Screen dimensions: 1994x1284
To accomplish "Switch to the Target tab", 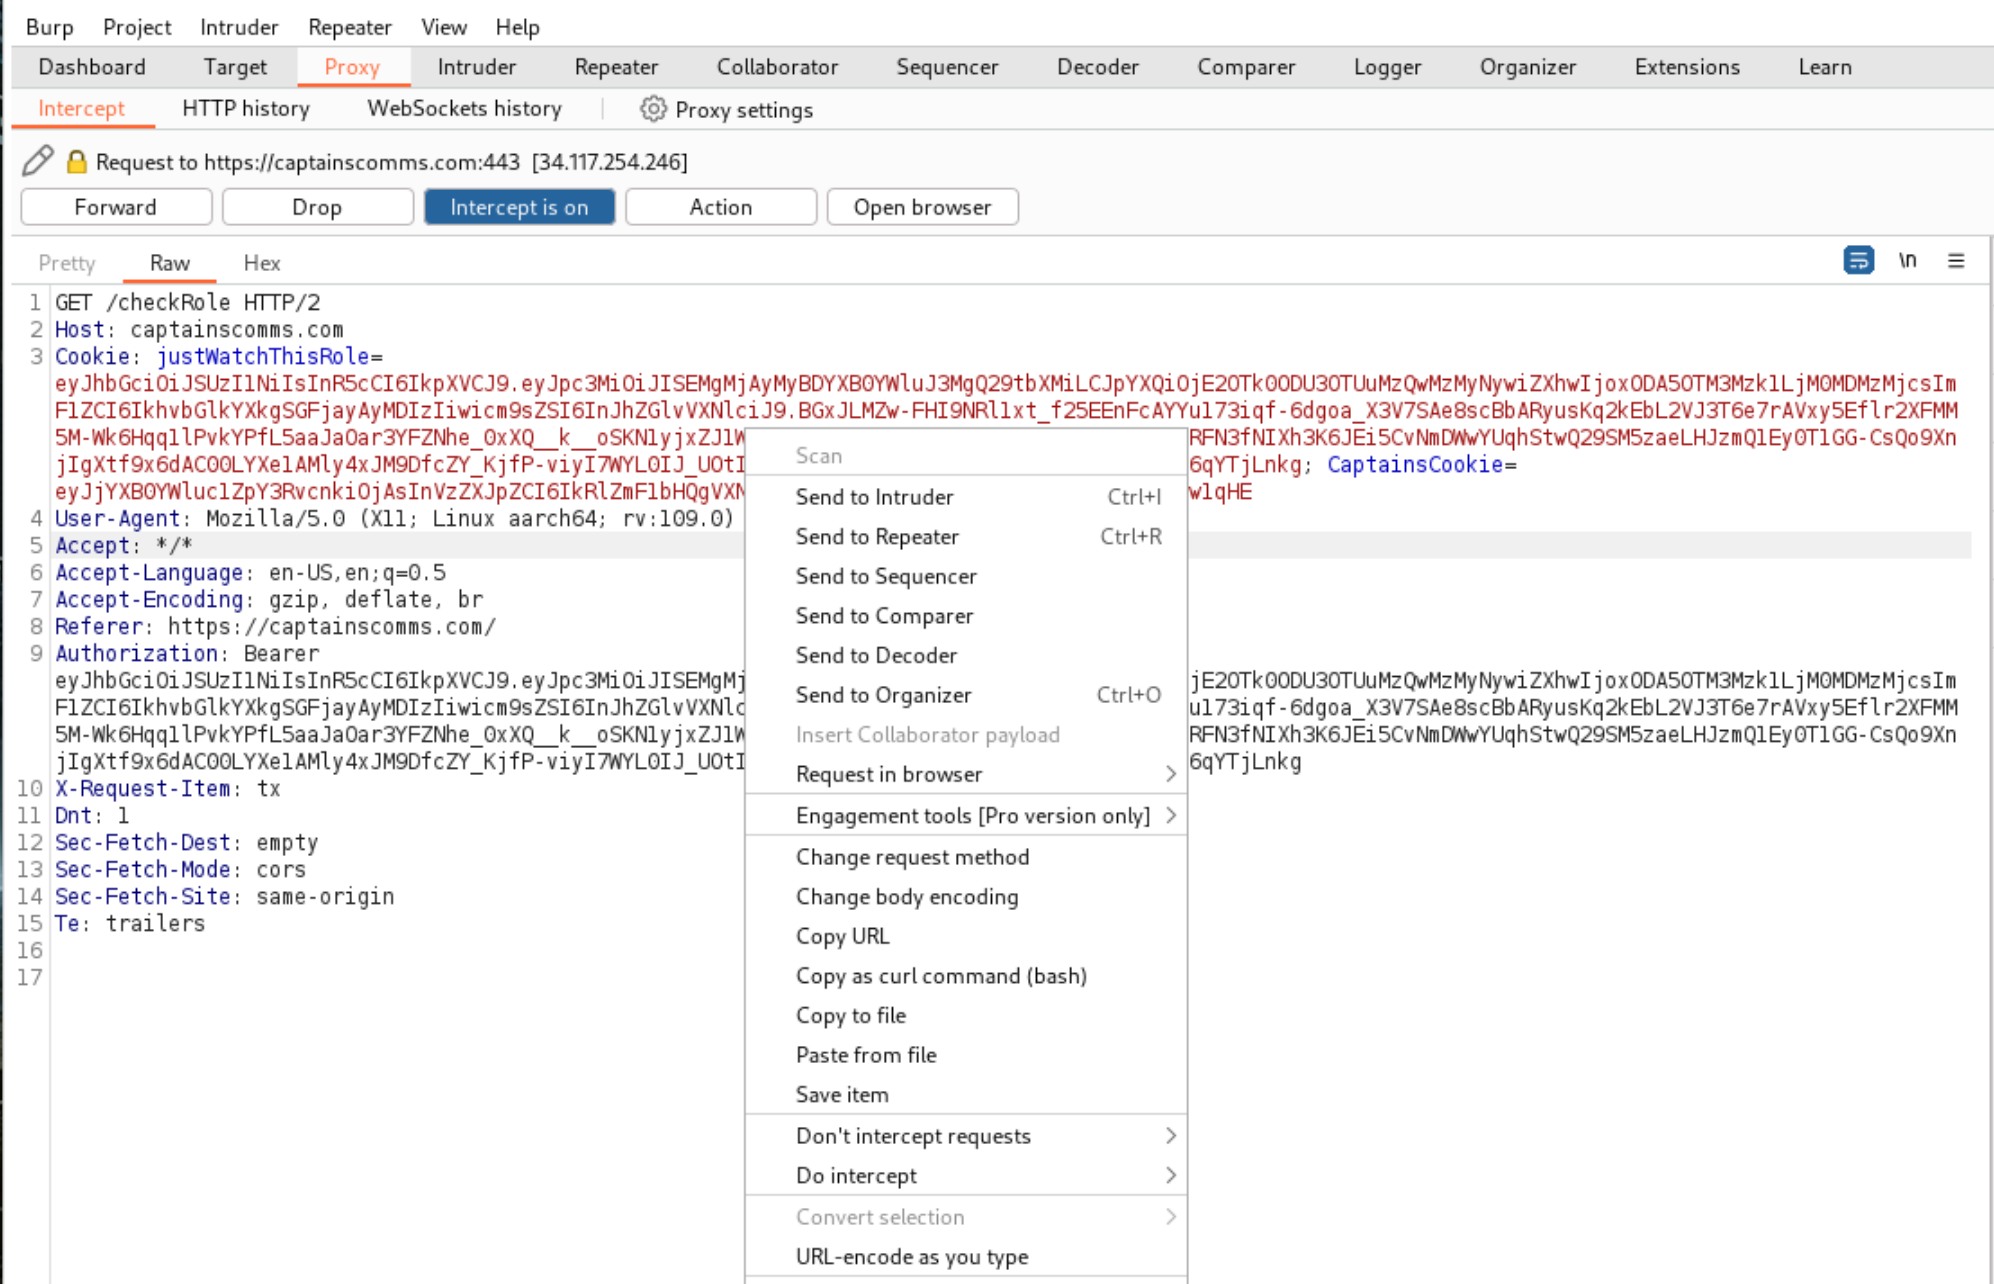I will click(235, 67).
